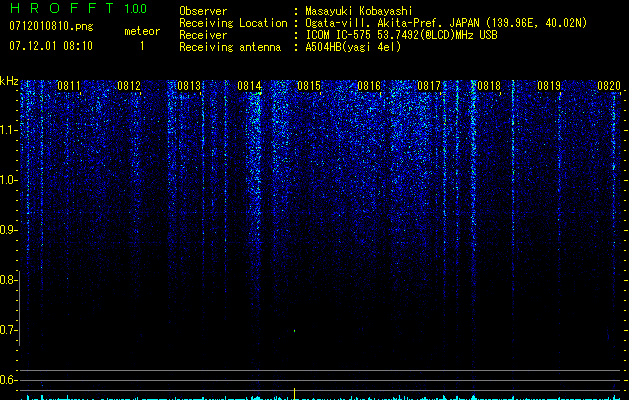
Task: Click observer name Masayuki Kobayashi
Action: tap(359, 11)
